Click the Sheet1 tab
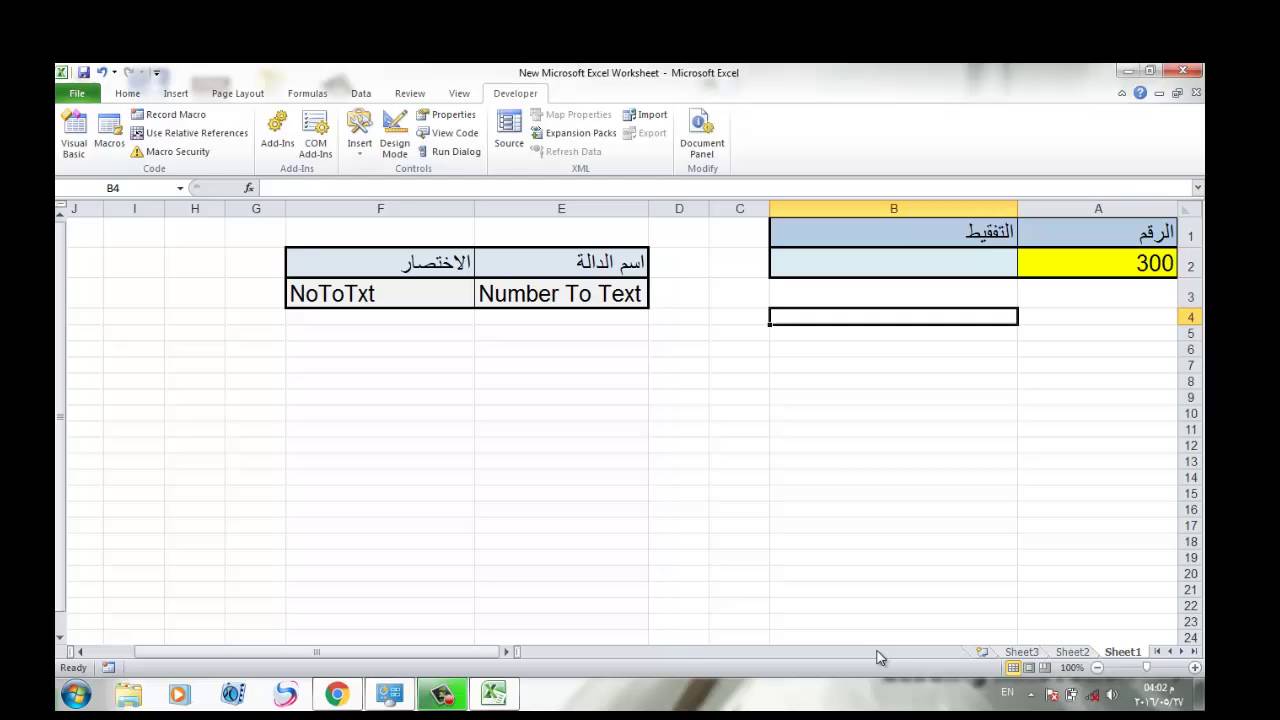This screenshot has width=1280, height=720. [1123, 652]
